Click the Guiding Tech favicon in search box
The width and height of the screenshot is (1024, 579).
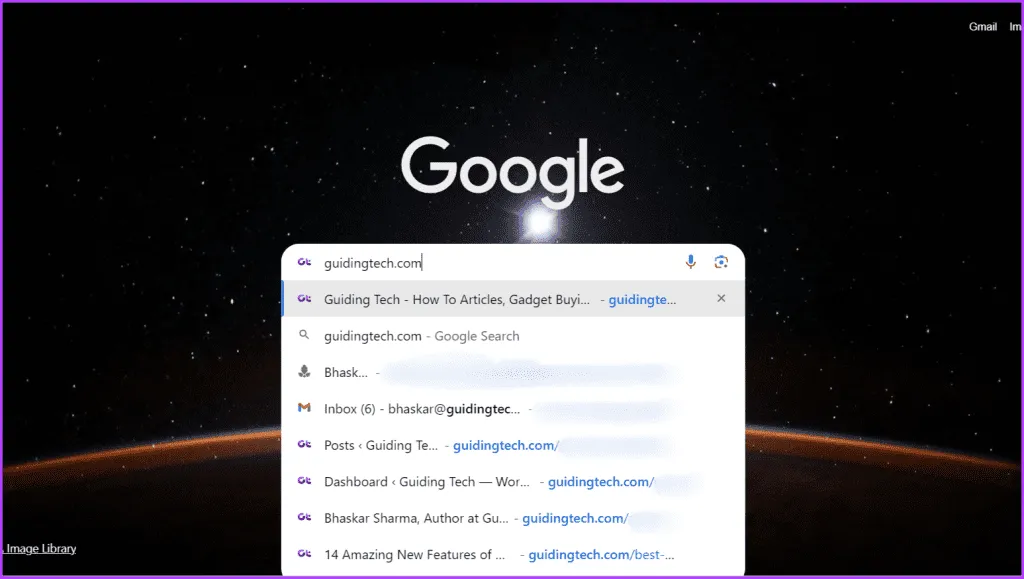[304, 262]
